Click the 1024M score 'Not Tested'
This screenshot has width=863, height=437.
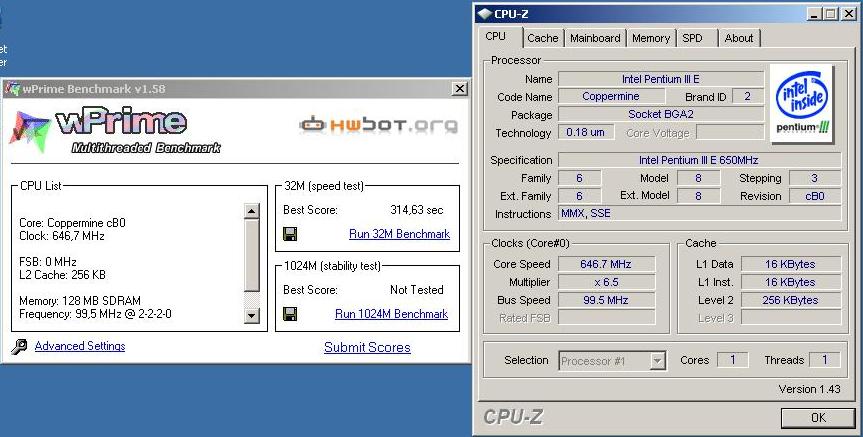click(417, 290)
